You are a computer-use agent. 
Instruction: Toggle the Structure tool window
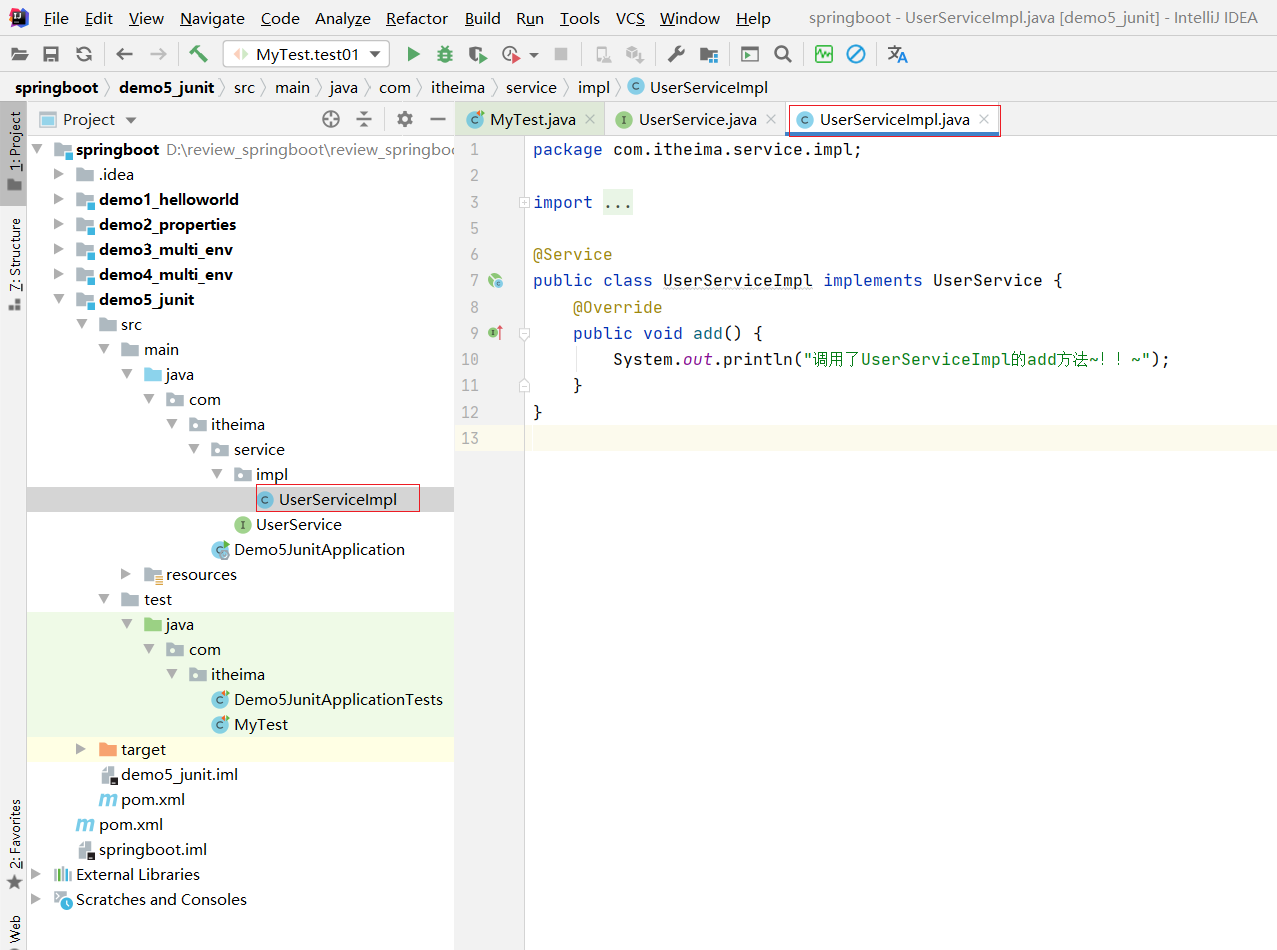(x=14, y=262)
